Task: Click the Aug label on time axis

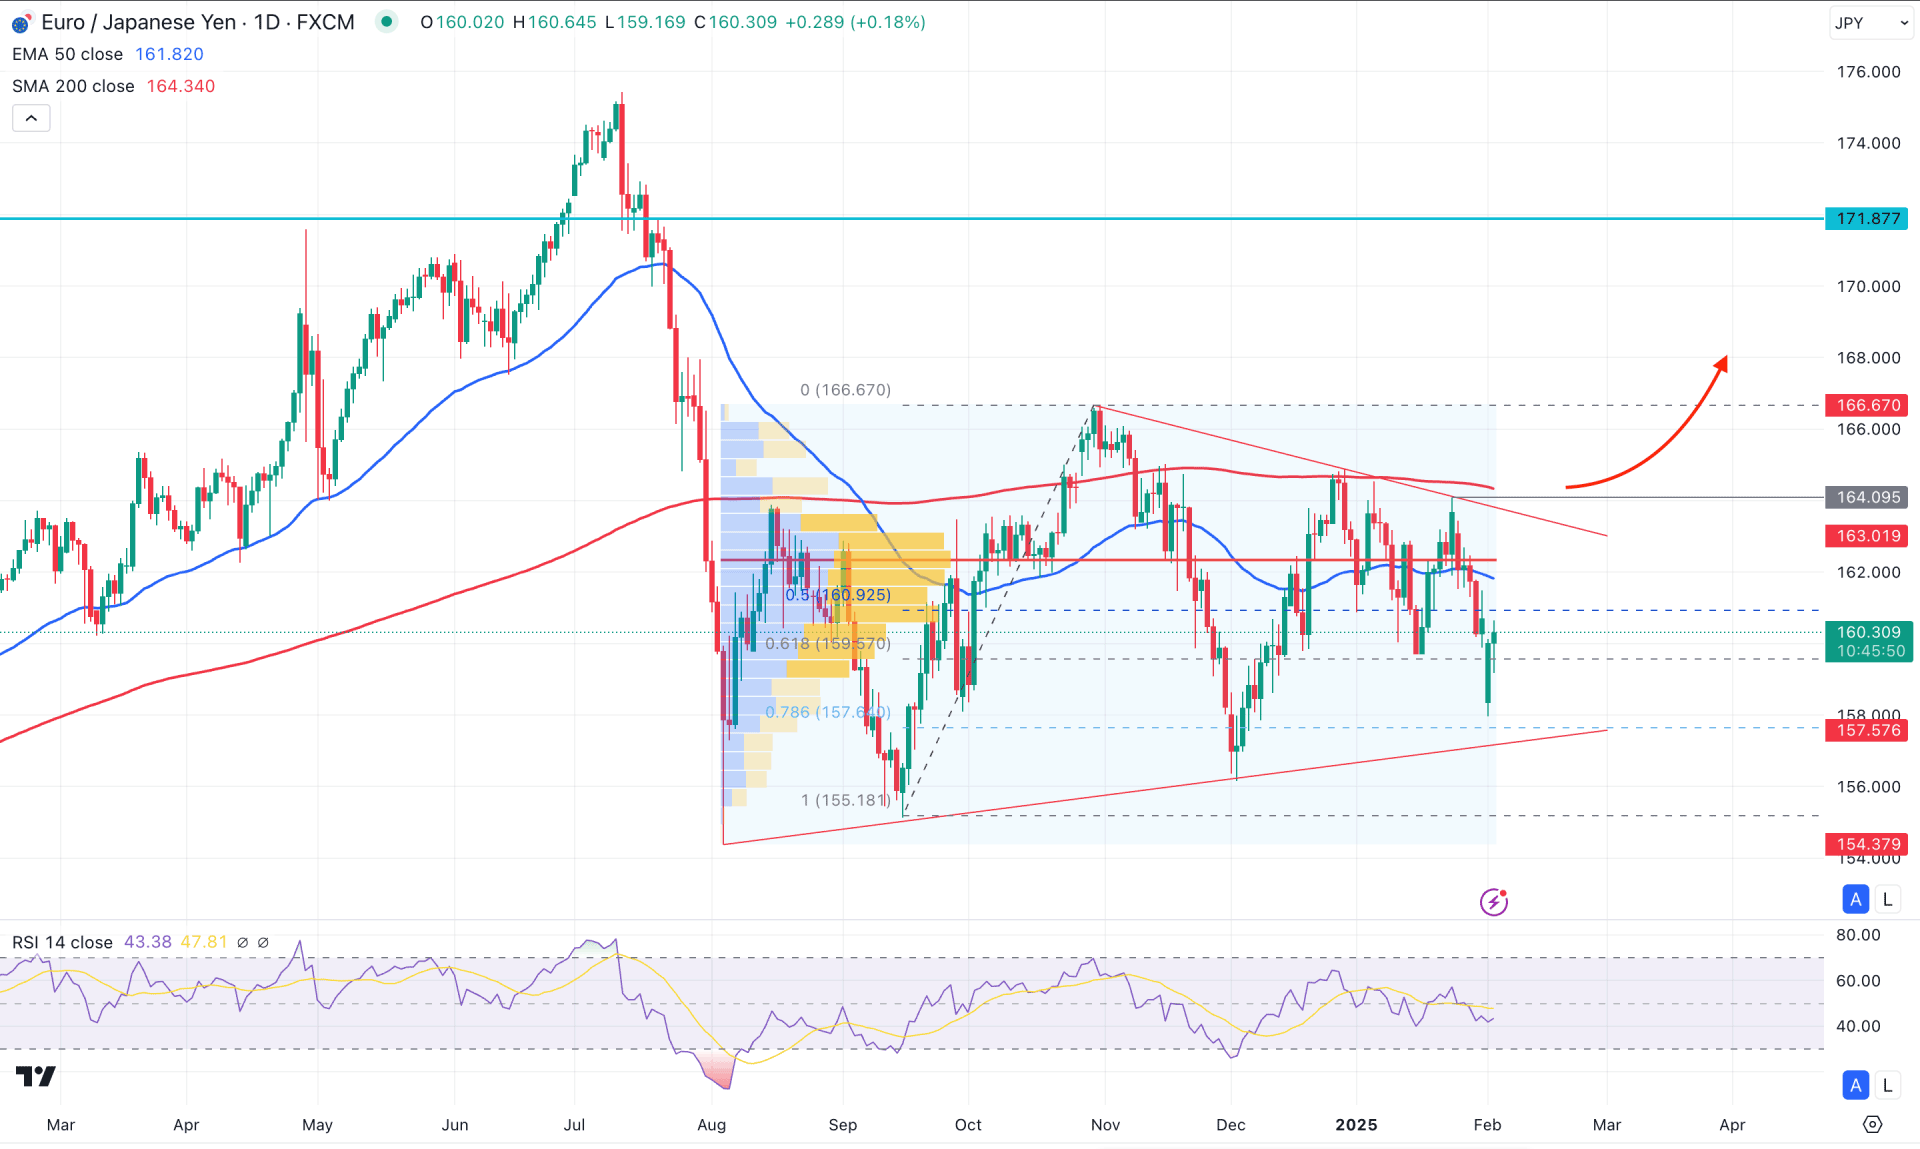Action: tap(711, 1125)
